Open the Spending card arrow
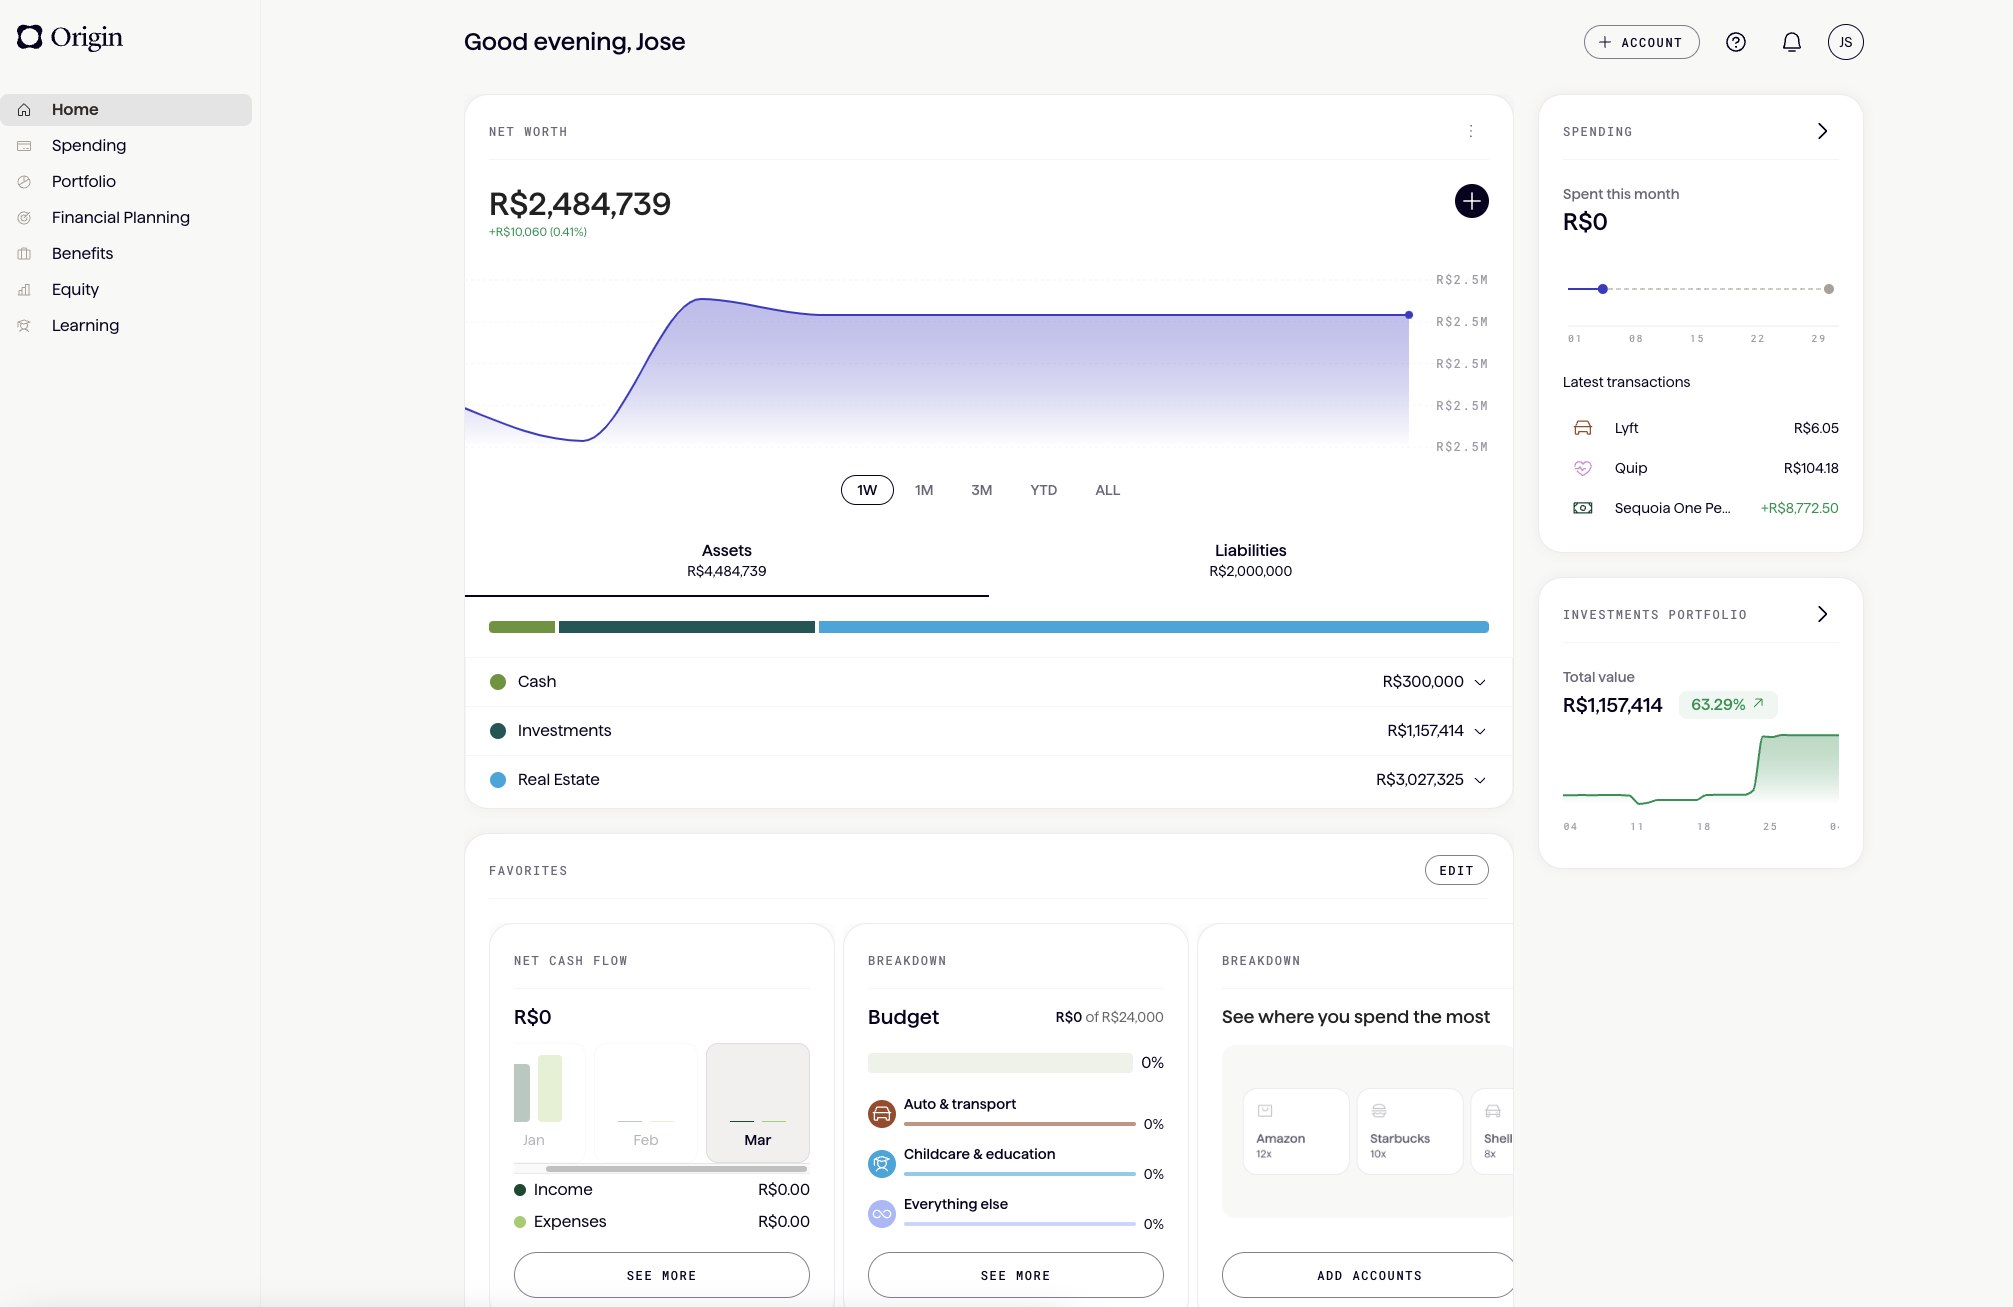Screen dimensions: 2013x1307 point(1822,131)
